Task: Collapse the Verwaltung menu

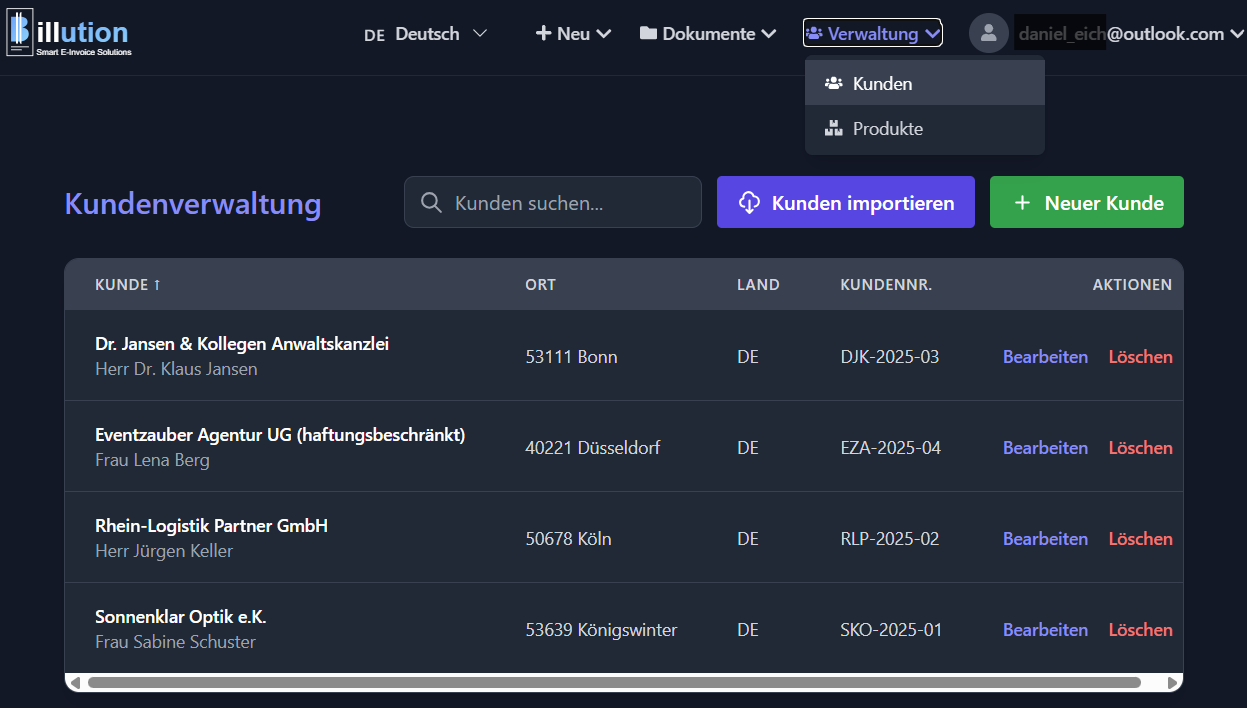Action: pyautogui.click(x=872, y=33)
